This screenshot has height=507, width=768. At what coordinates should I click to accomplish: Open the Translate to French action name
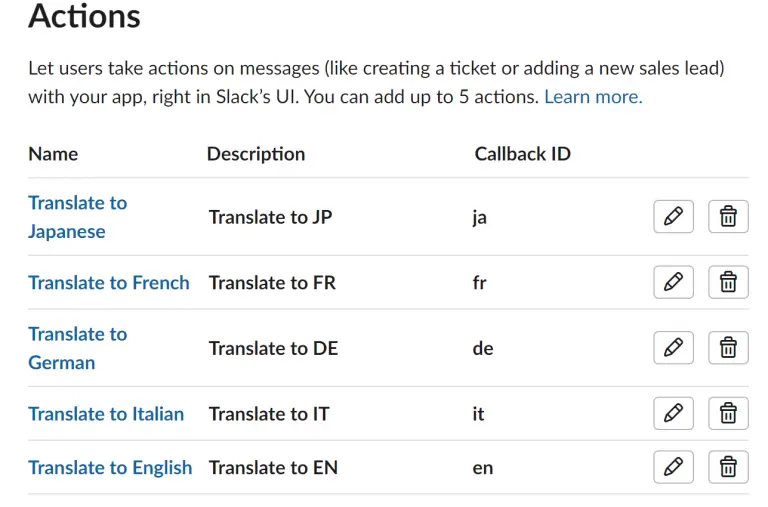[109, 283]
